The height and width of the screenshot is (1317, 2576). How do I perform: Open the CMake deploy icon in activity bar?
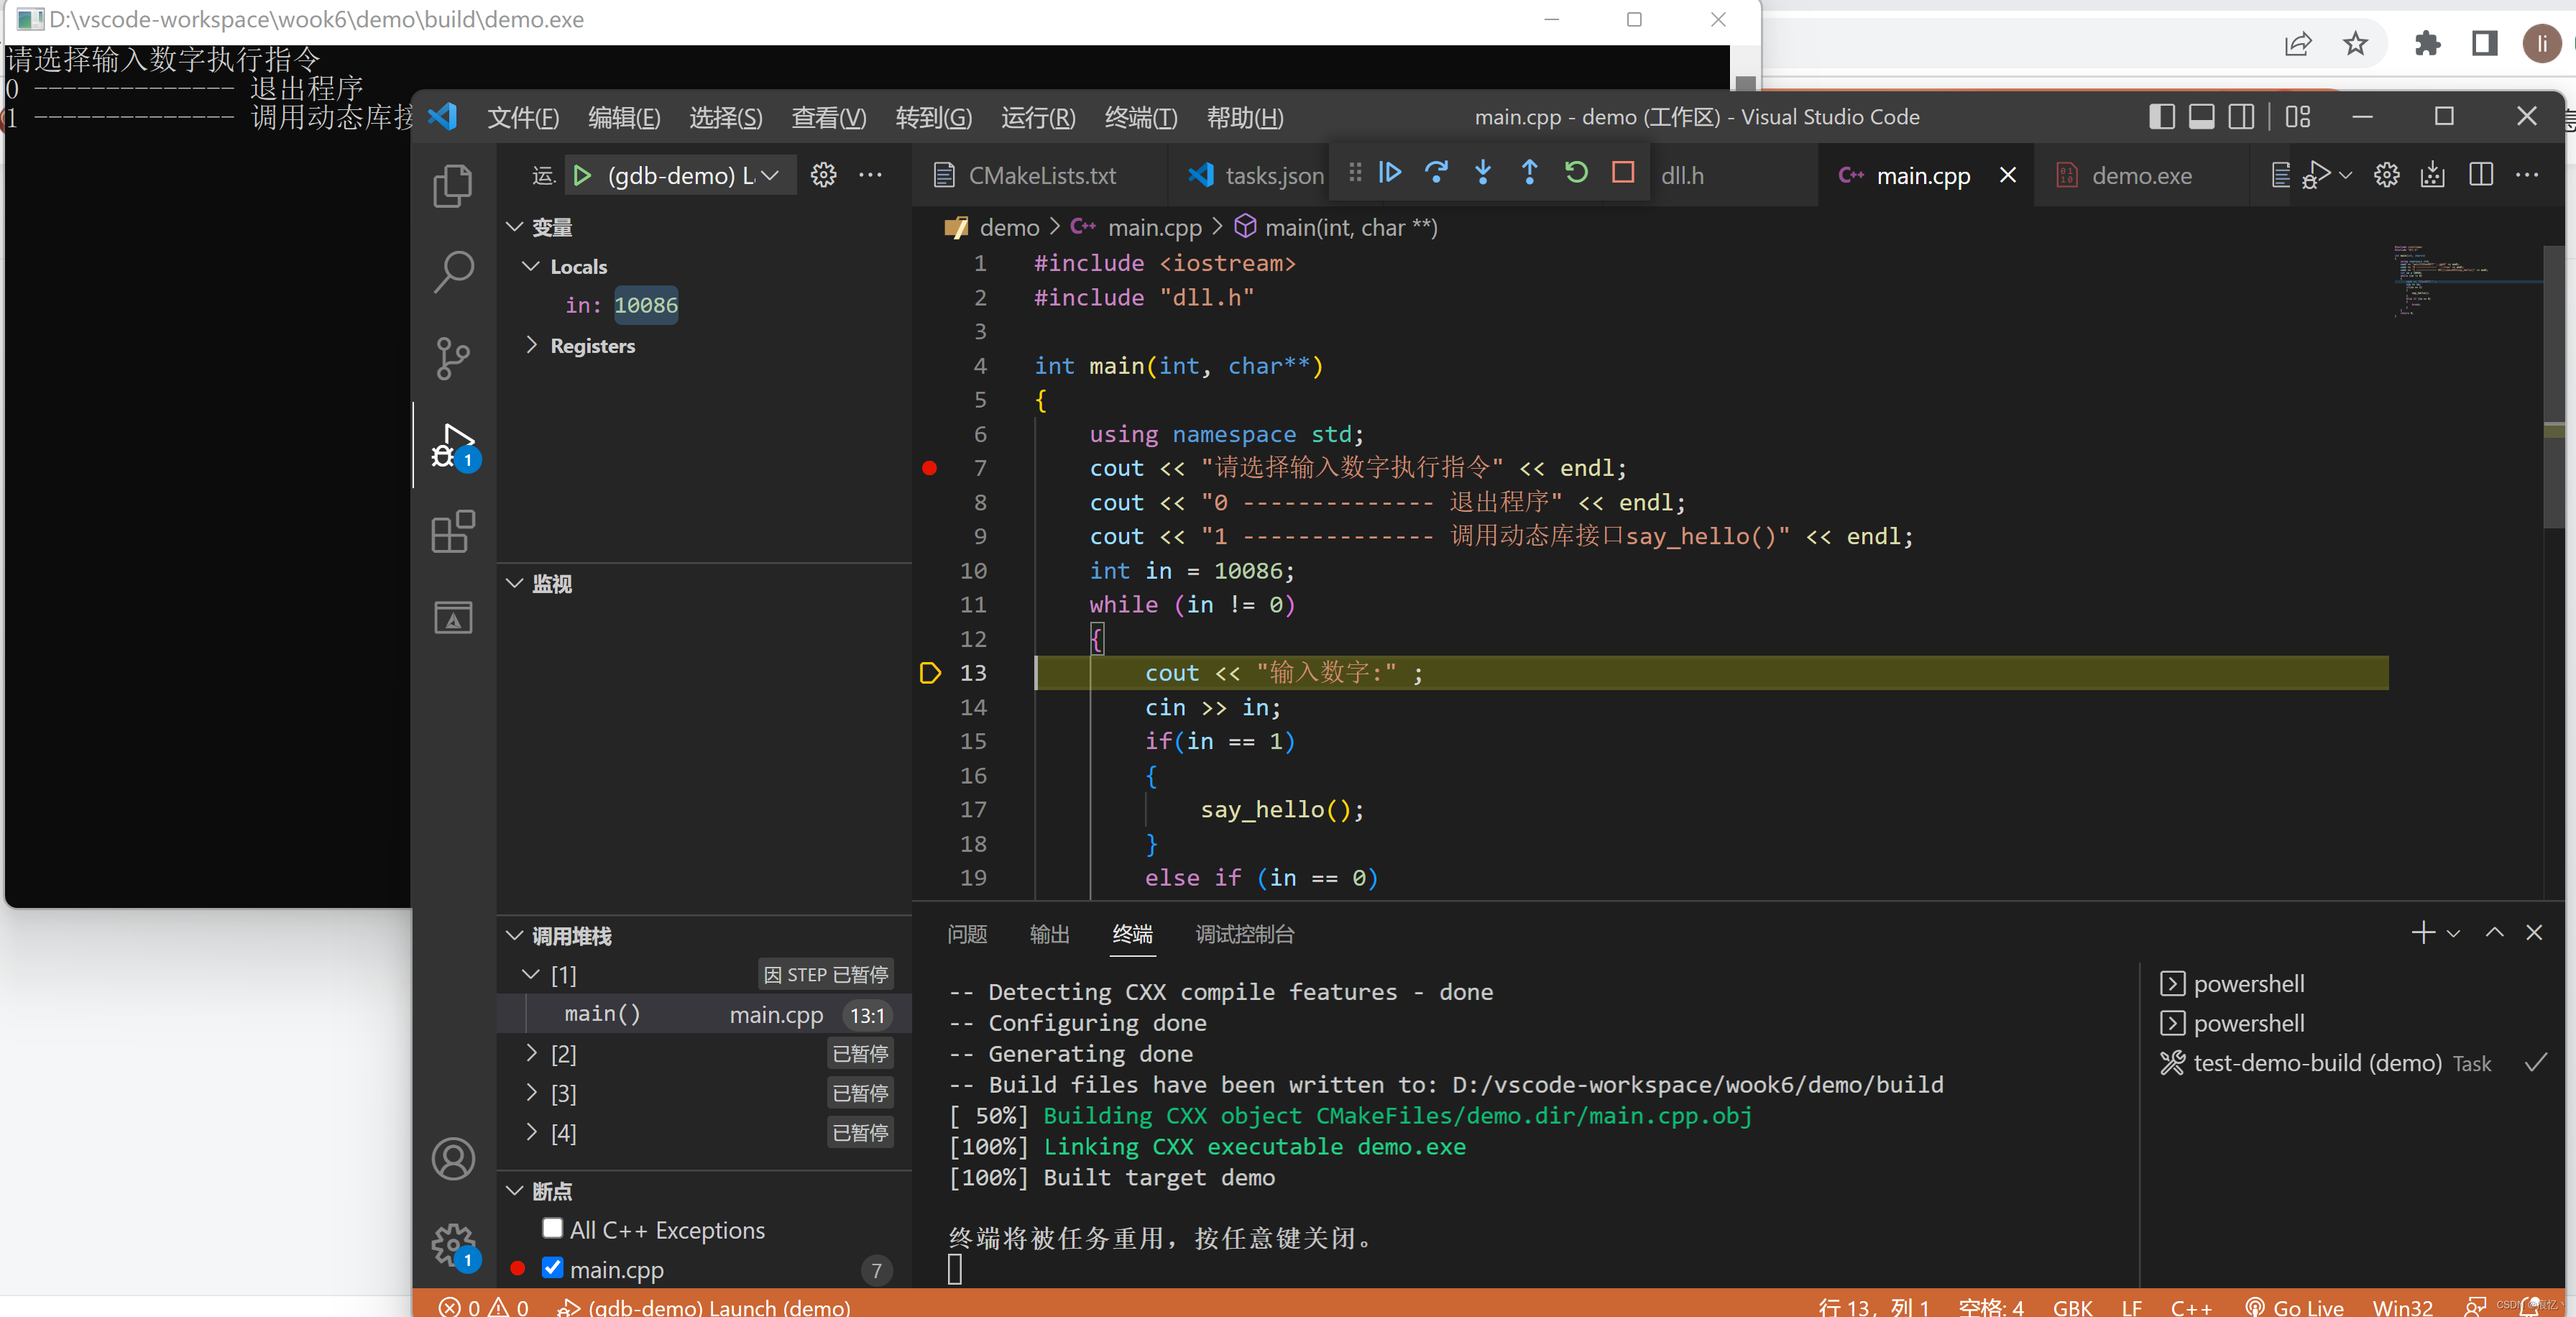453,617
